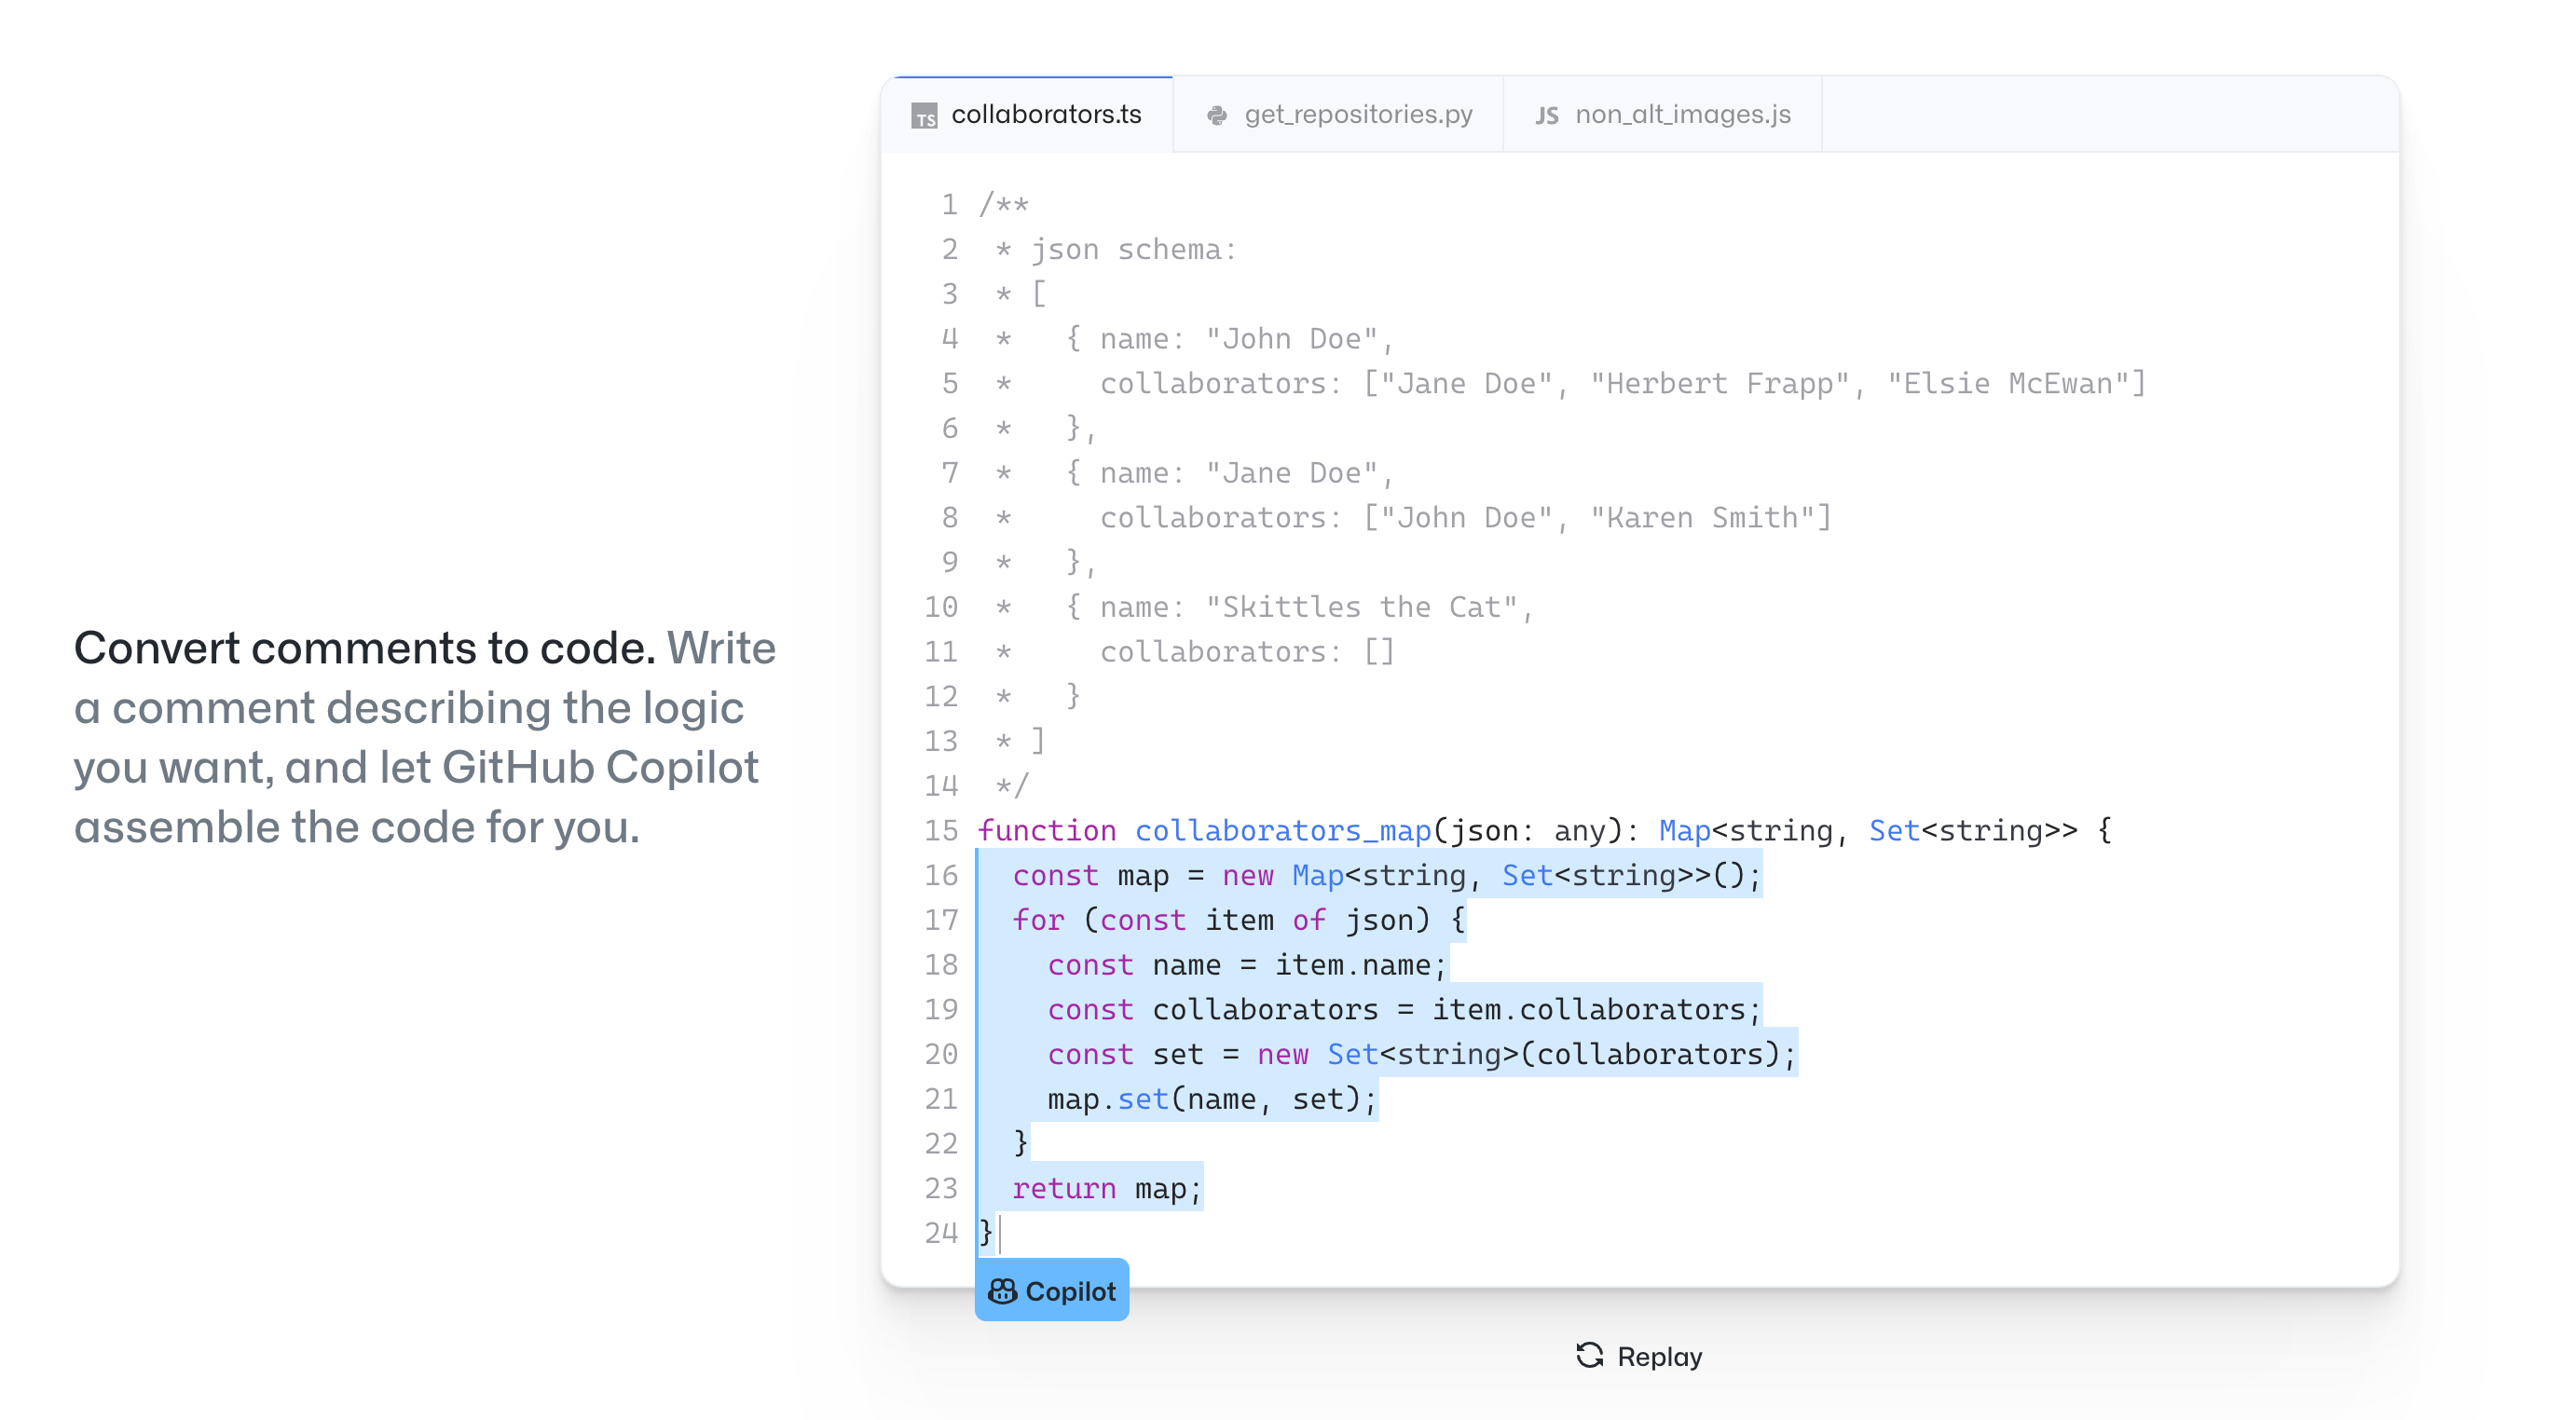Screen dimensions: 2576x1420
Task: Click the 'for (const item of json)' line
Action: pos(1239,920)
